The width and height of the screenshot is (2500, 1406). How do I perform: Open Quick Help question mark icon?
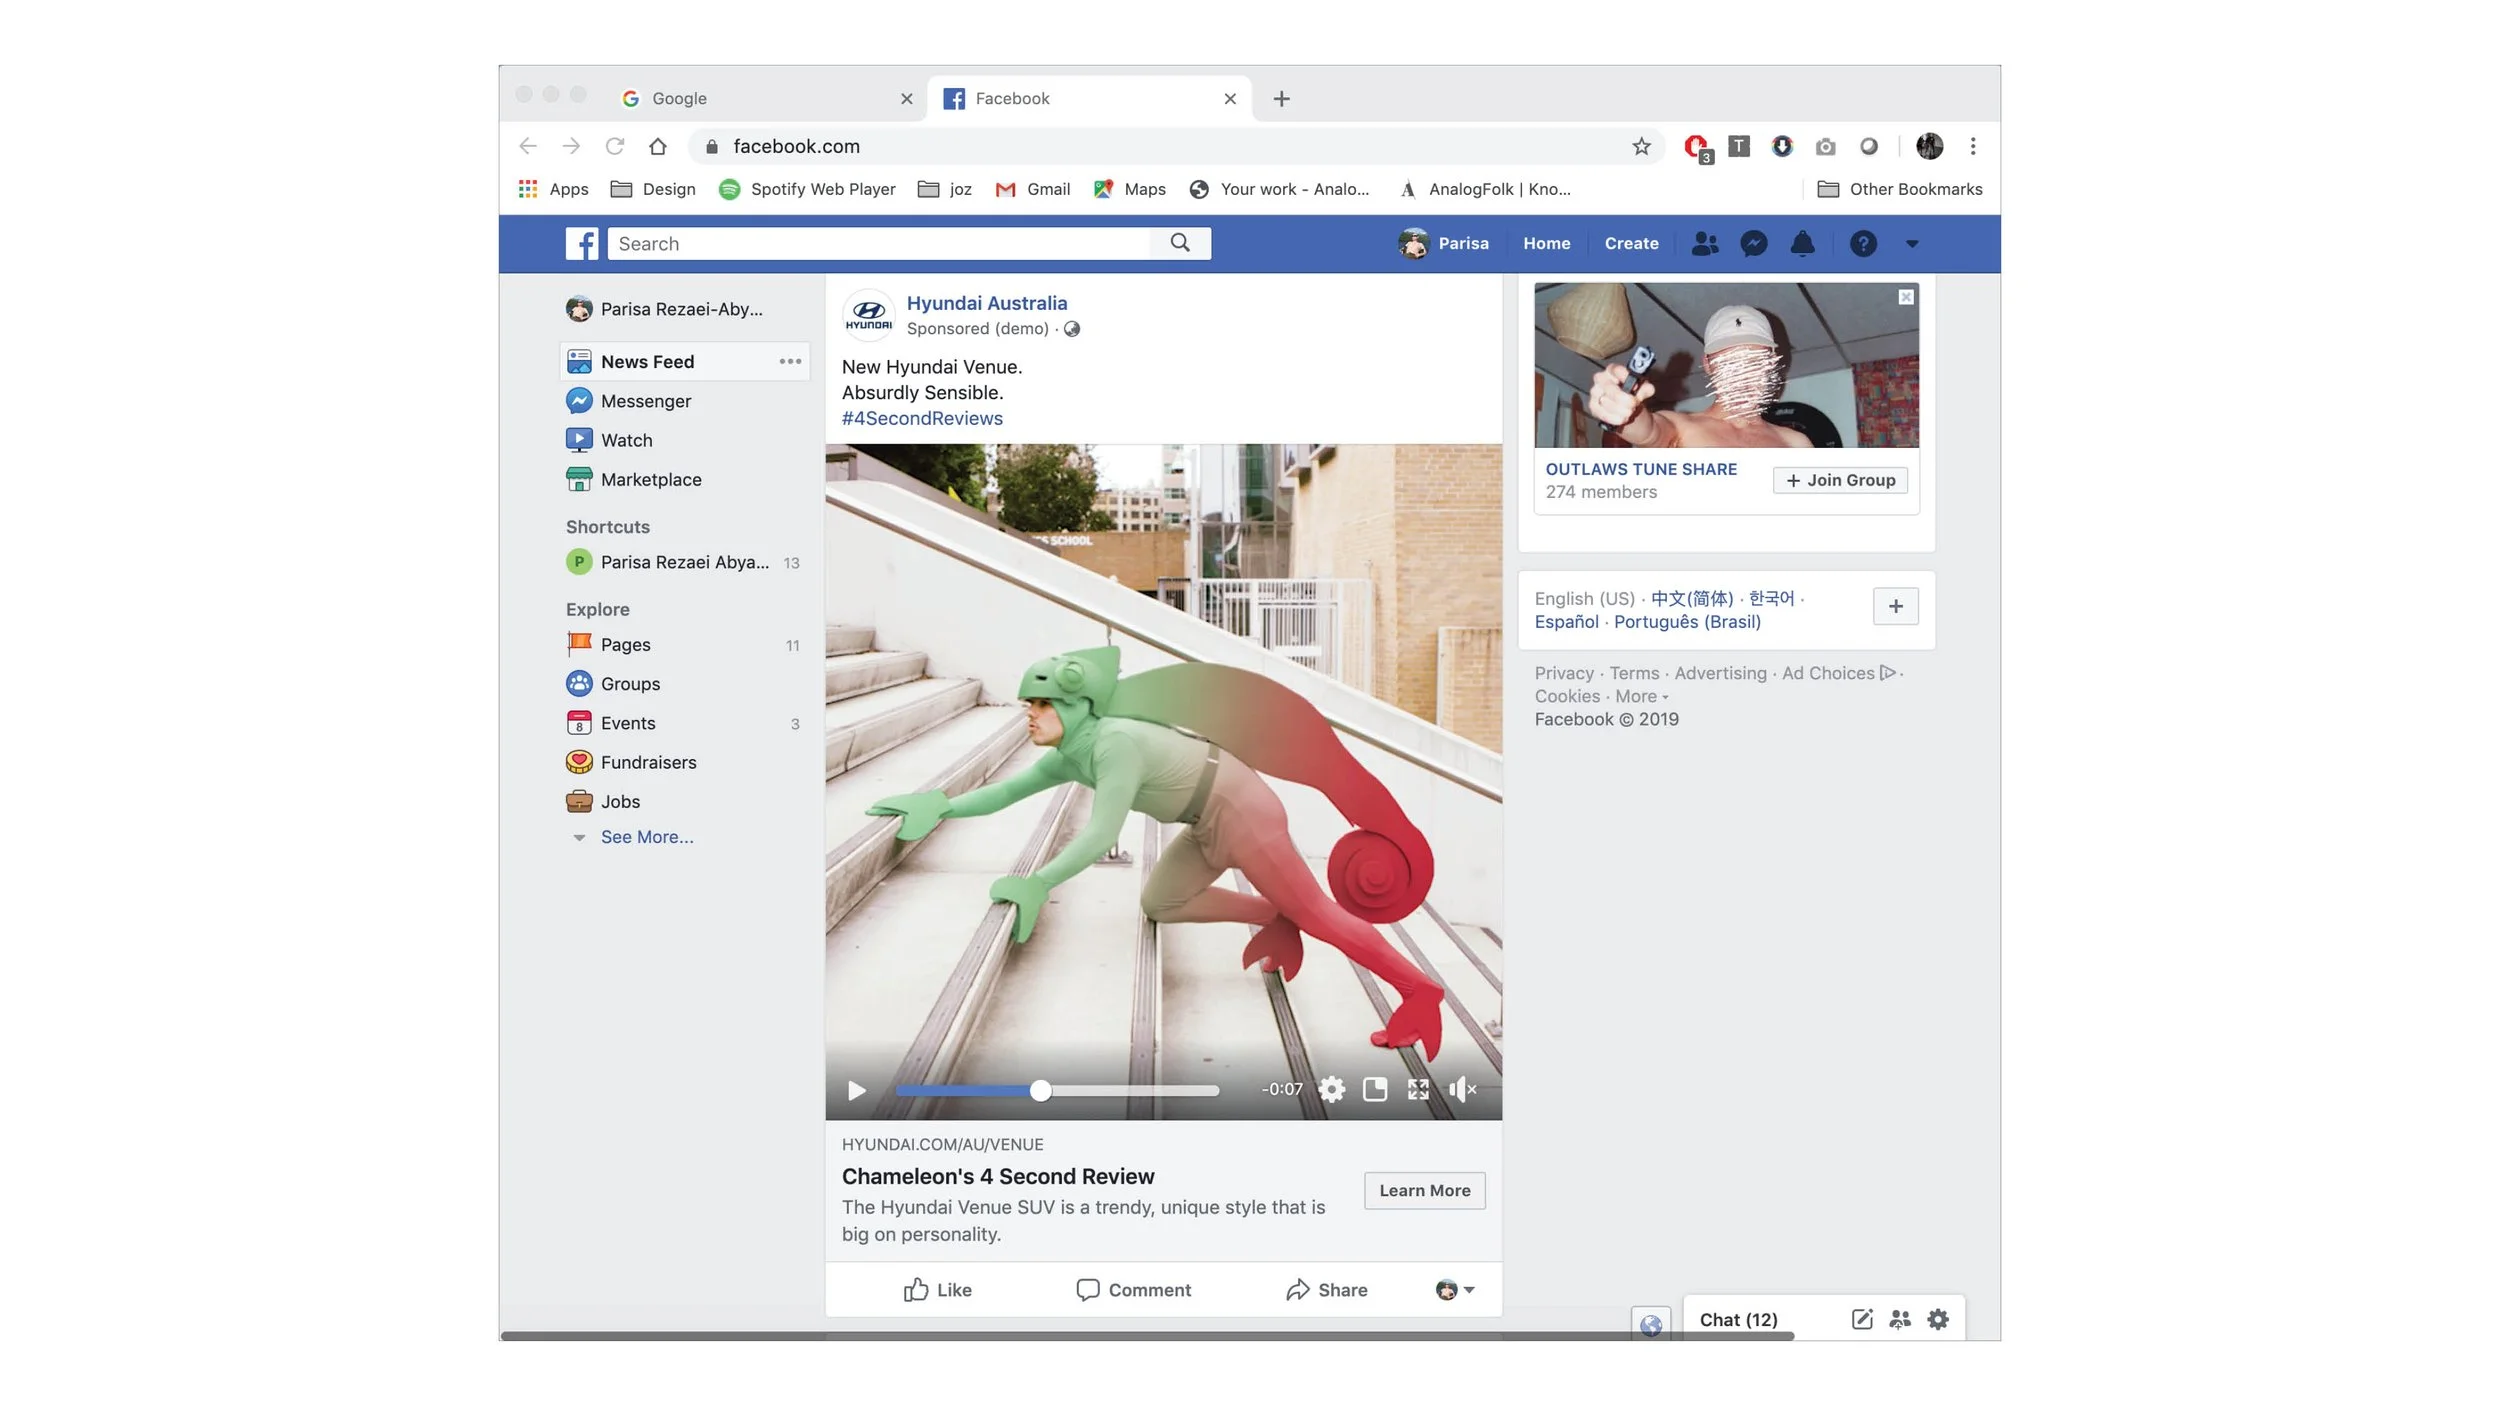click(x=1863, y=243)
